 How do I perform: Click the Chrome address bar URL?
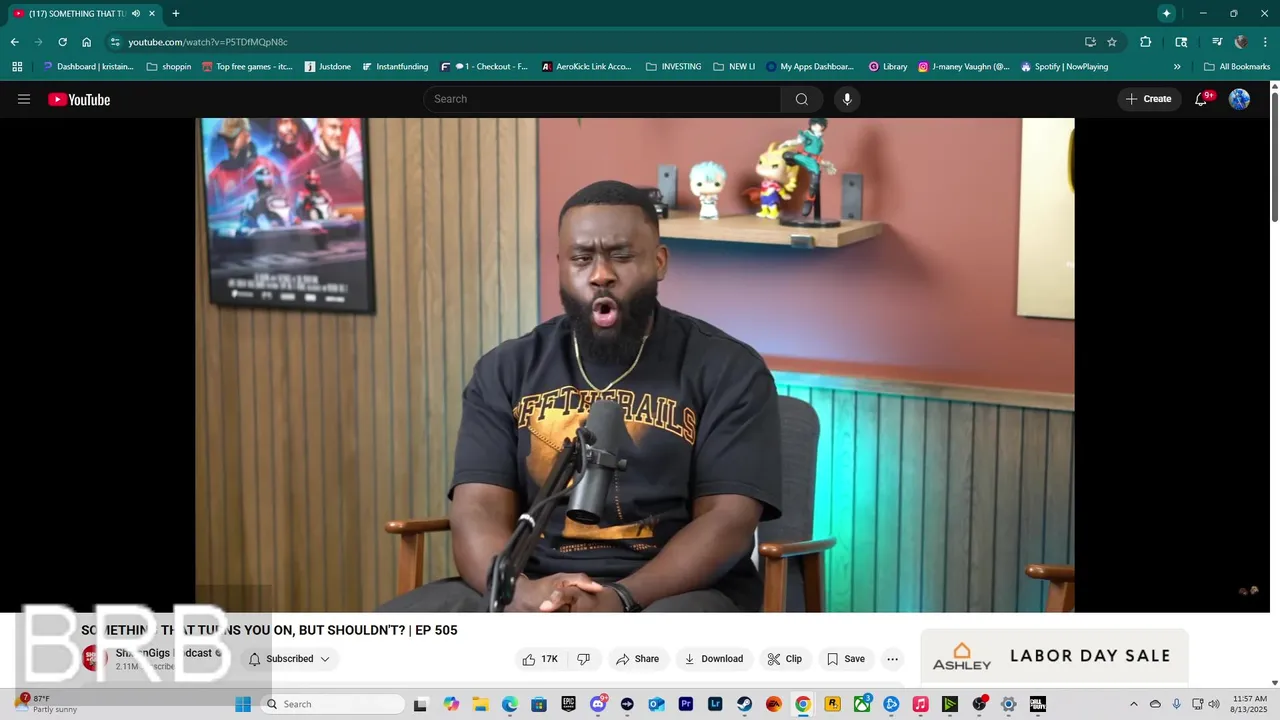208,42
